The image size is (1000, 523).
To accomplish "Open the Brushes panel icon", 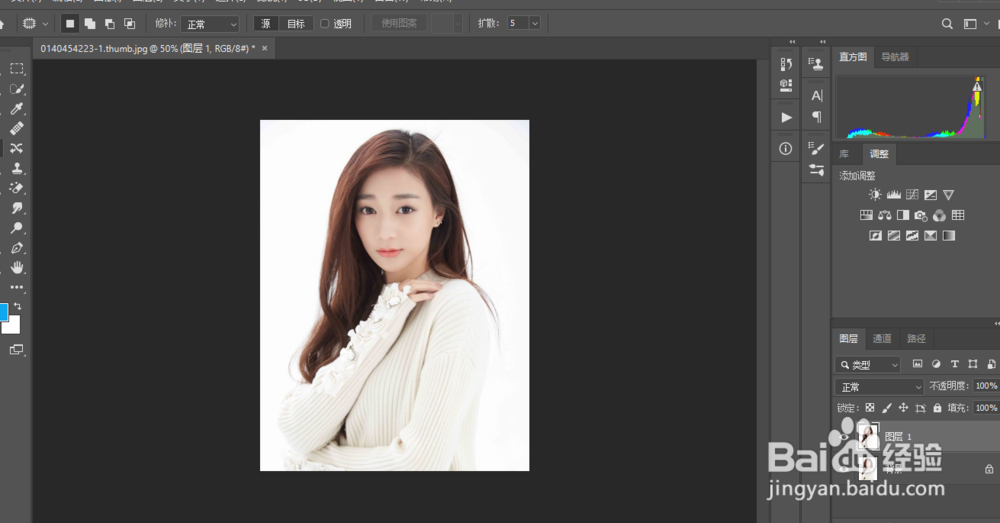I will pyautogui.click(x=816, y=170).
